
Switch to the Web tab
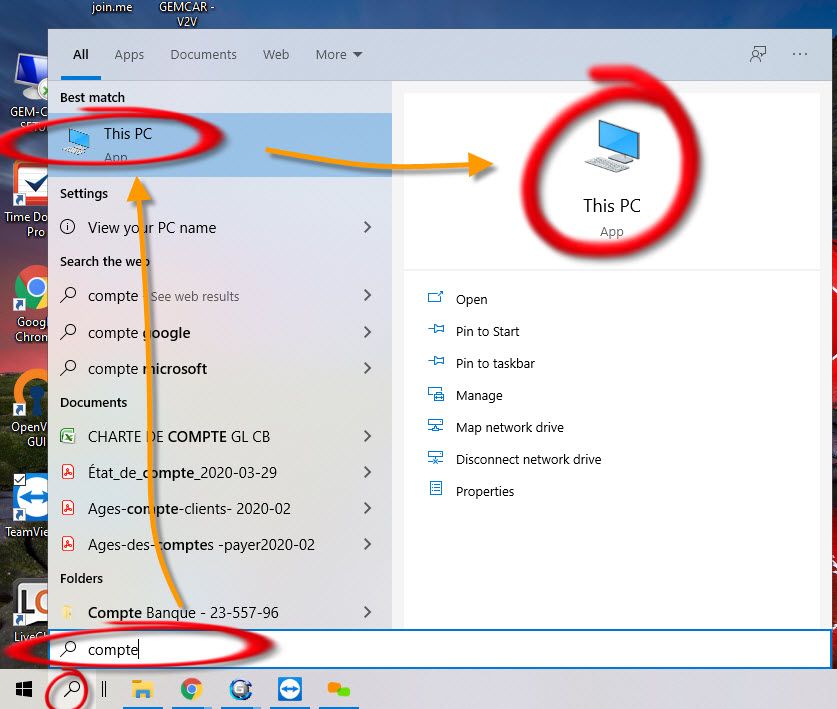click(x=276, y=55)
